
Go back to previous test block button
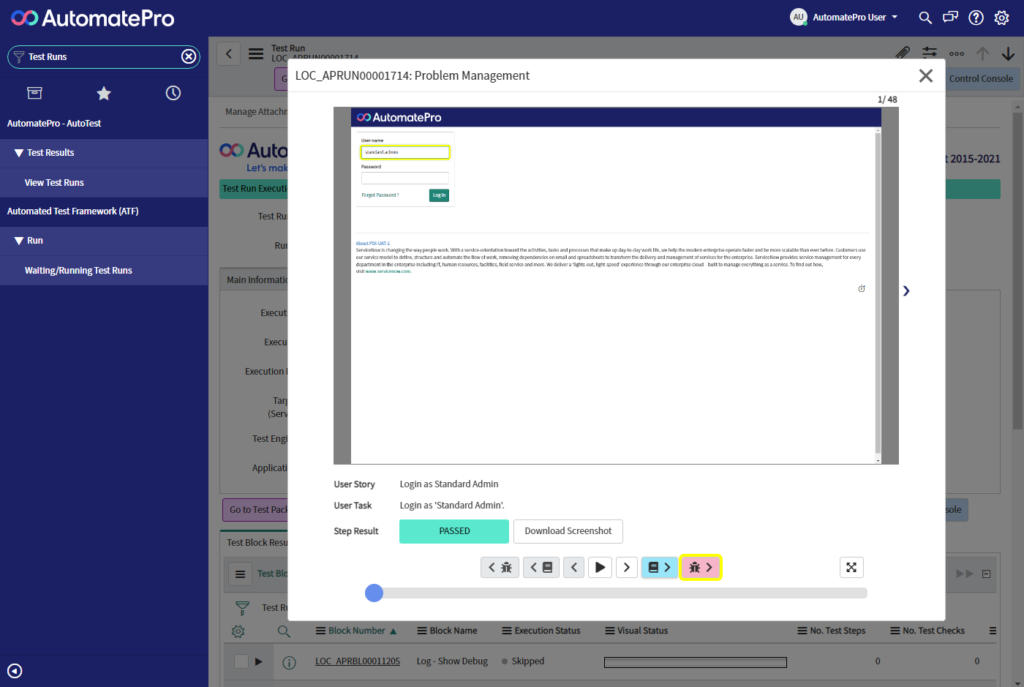[x=541, y=568]
